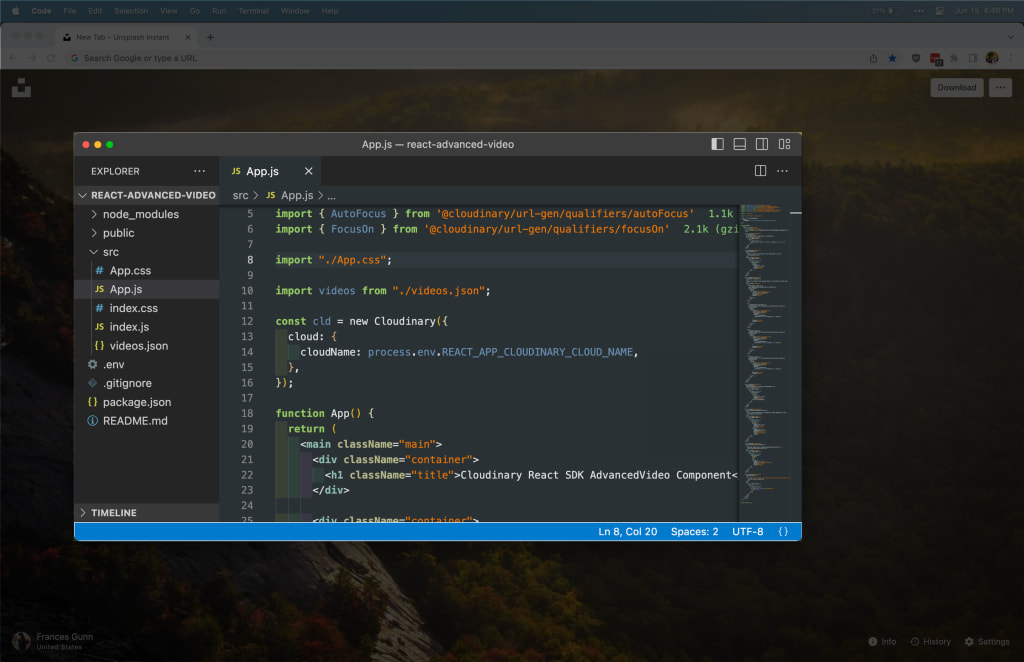The height and width of the screenshot is (662, 1024).
Task: Expand the TIMELINE section
Action: point(147,512)
